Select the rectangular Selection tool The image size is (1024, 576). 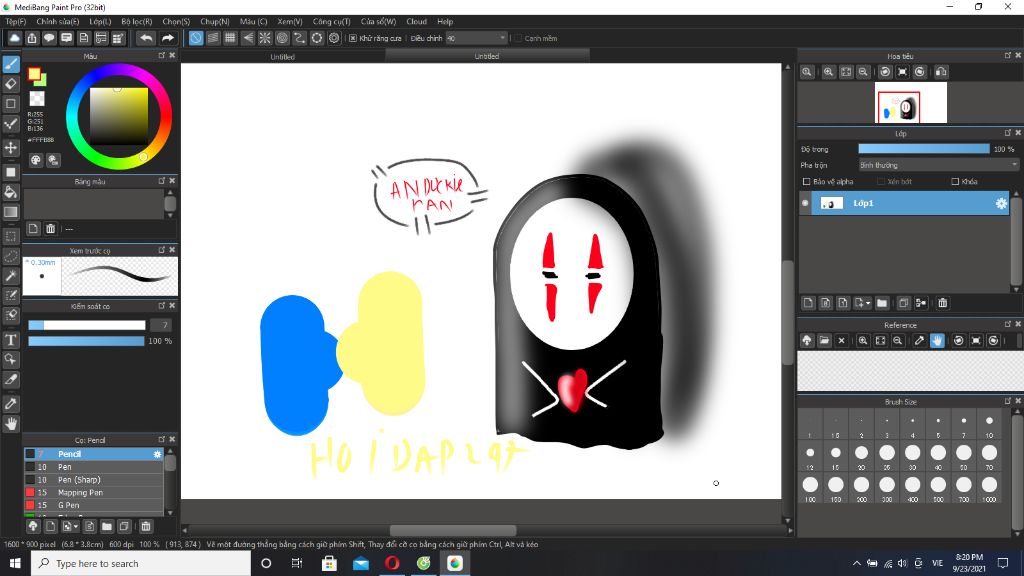point(11,236)
